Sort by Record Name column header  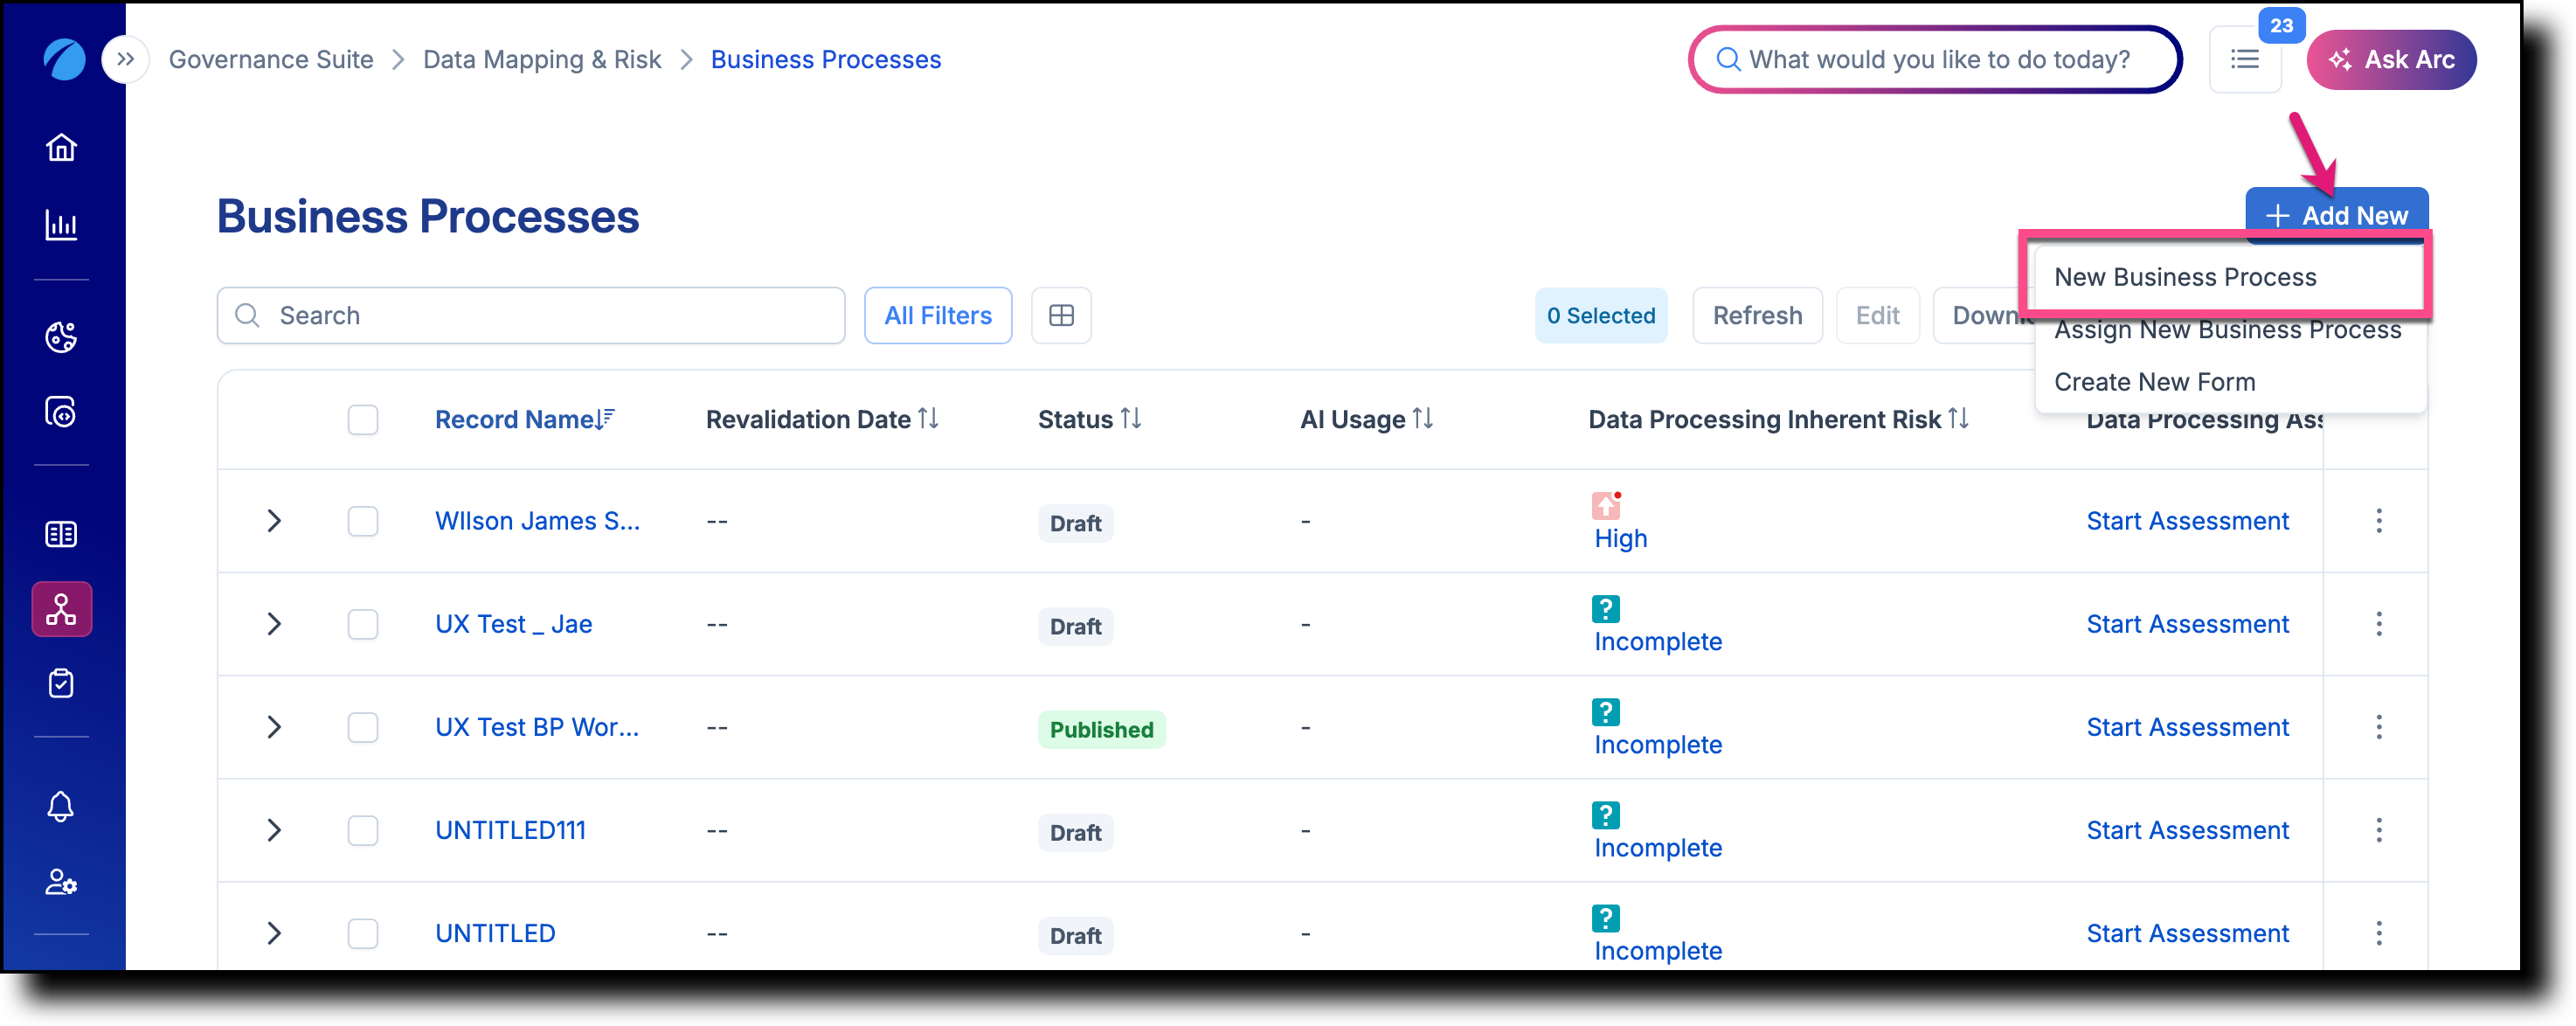point(524,419)
